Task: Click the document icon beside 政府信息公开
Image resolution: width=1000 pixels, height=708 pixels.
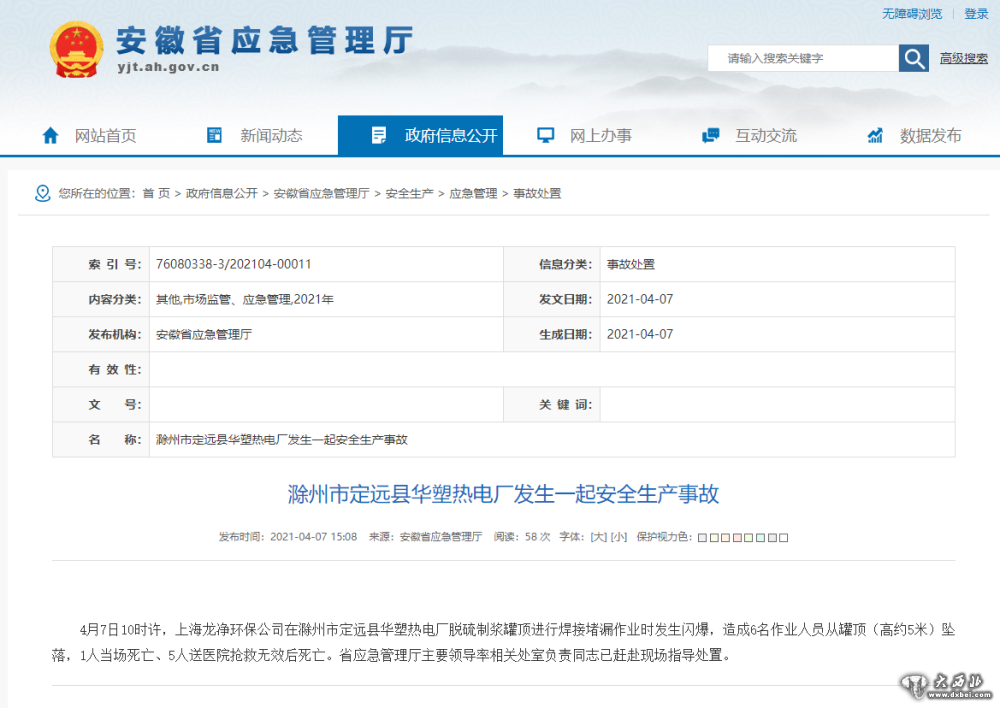Action: tap(379, 135)
